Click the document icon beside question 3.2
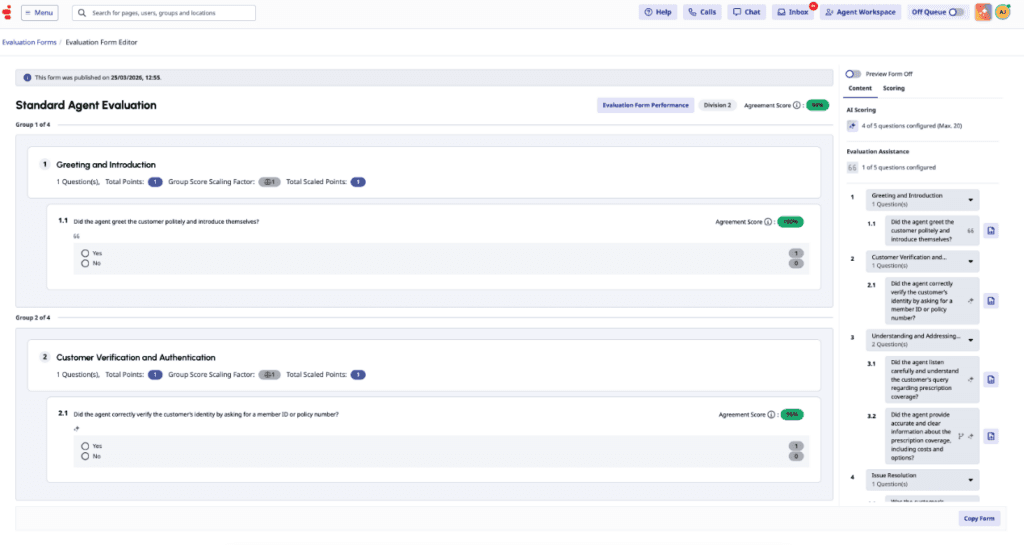This screenshot has width=1024, height=545. [990, 436]
